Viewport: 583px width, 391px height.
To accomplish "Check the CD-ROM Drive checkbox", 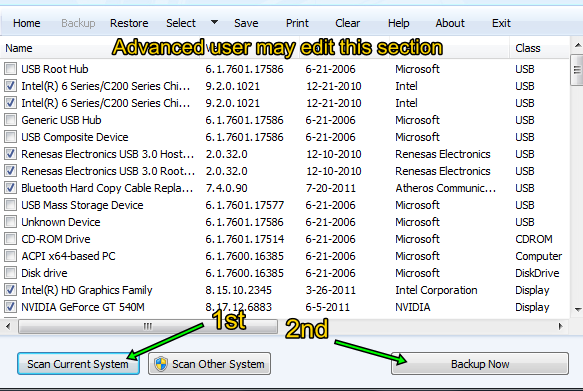I will [10, 239].
